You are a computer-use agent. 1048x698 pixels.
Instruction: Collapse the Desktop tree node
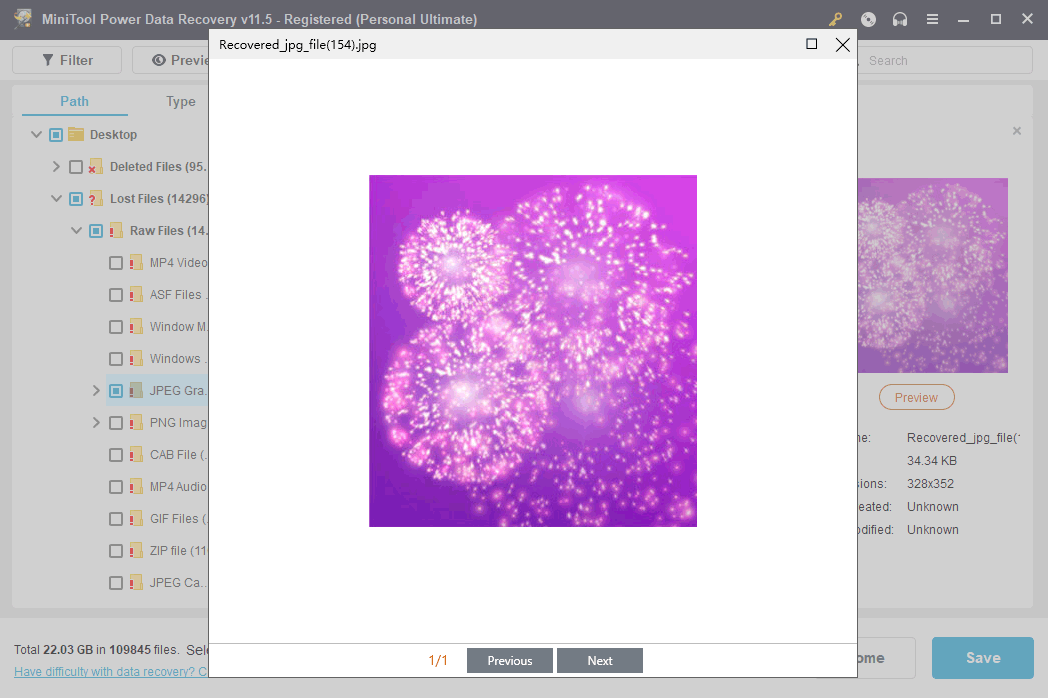37,134
